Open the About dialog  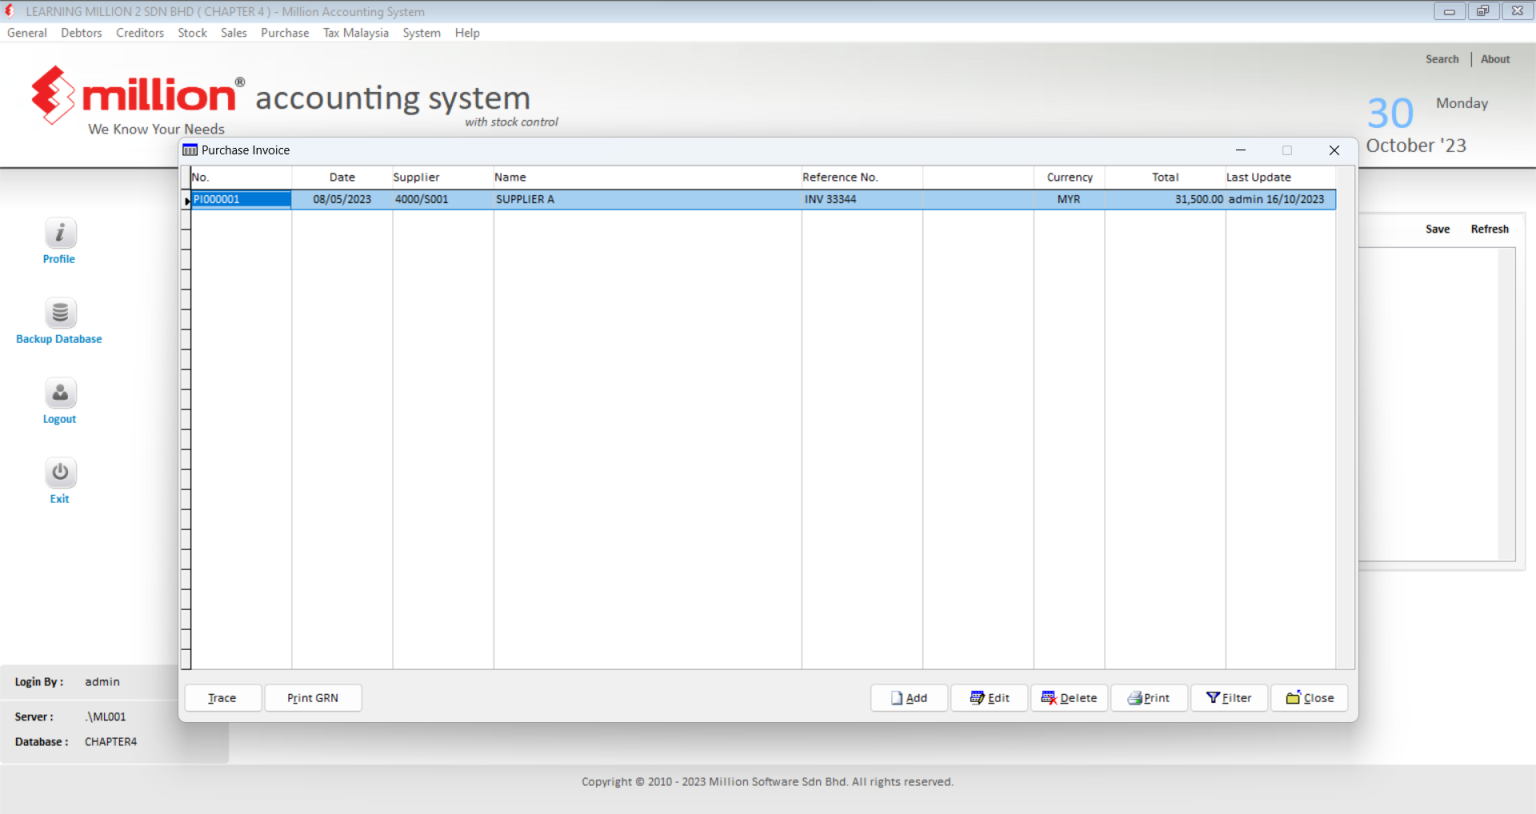1495,58
